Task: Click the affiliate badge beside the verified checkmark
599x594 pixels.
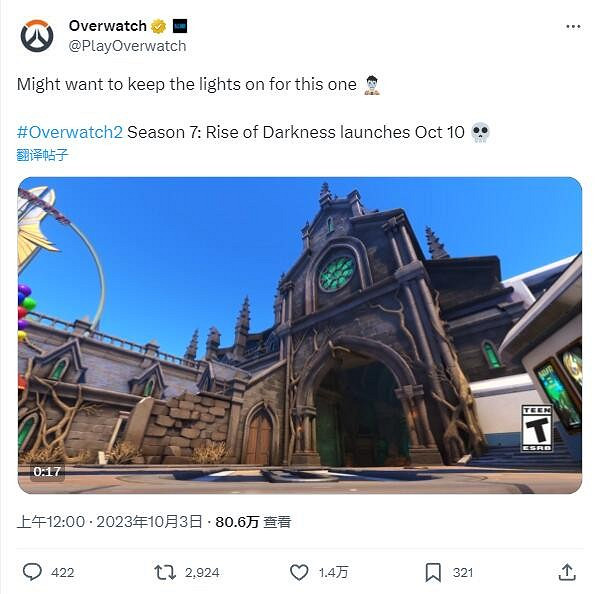Action: click(x=180, y=26)
